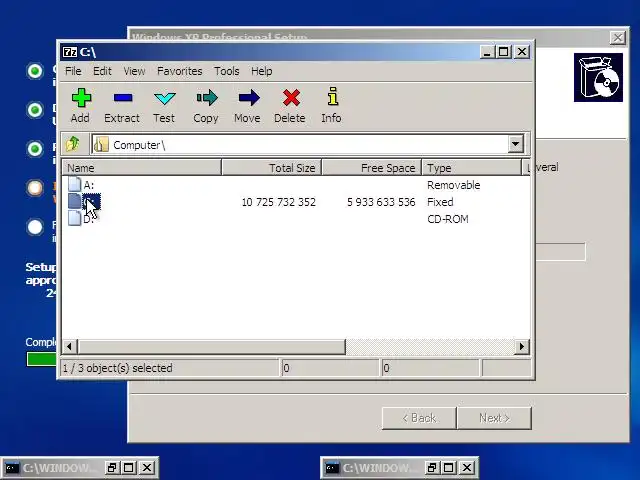Click the 7z icon in the title bar

pos(70,52)
